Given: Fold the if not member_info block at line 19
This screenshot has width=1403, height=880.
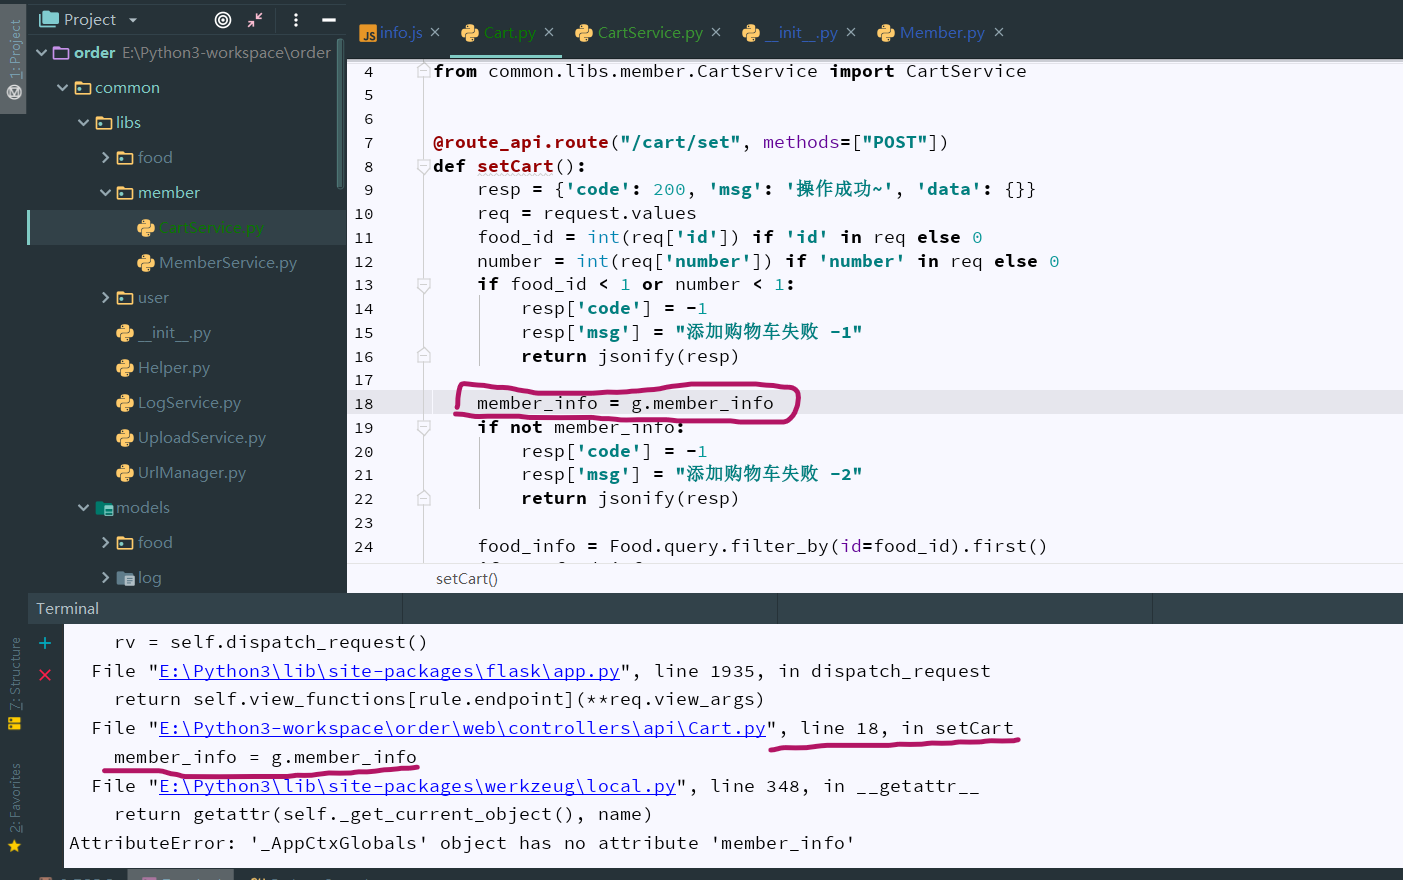Looking at the screenshot, I should pyautogui.click(x=423, y=428).
